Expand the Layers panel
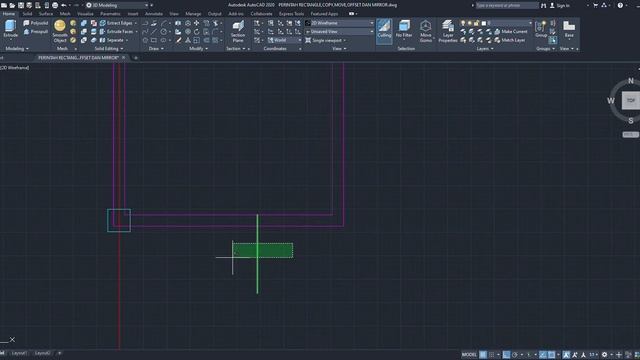The width and height of the screenshot is (640, 360). [485, 49]
